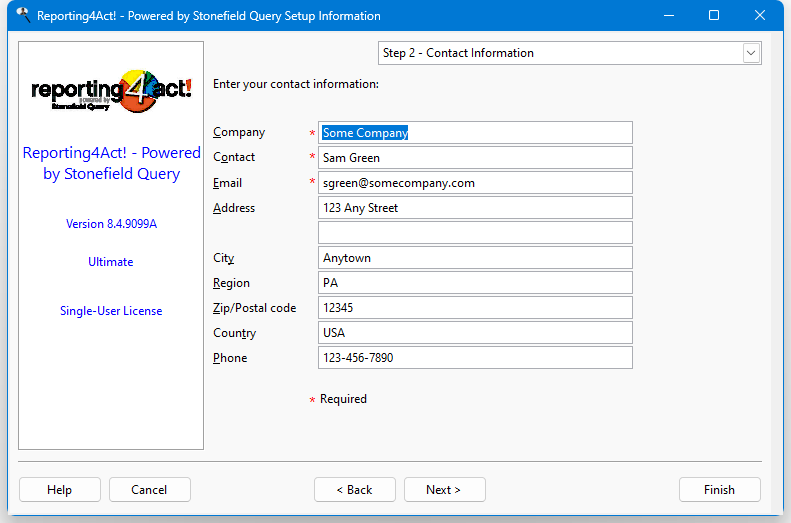Click the Enter your contact information text

[296, 84]
